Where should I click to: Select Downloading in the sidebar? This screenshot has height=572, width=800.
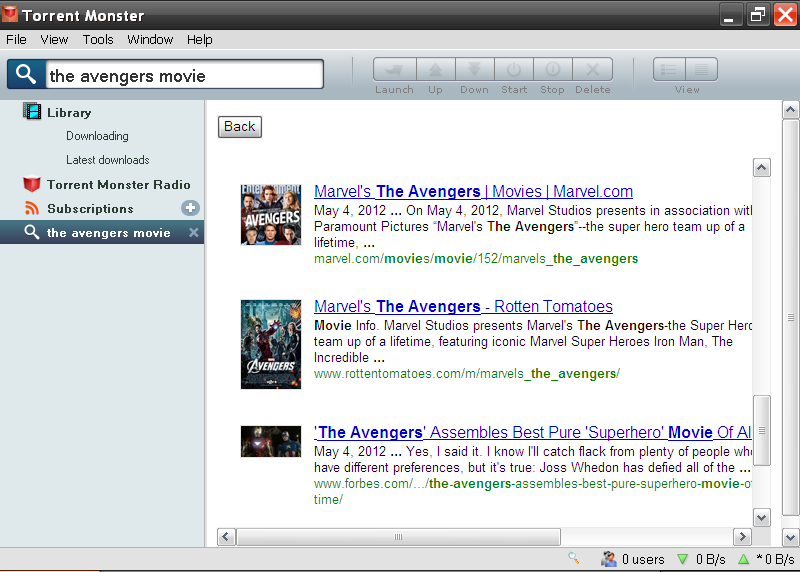[x=97, y=136]
